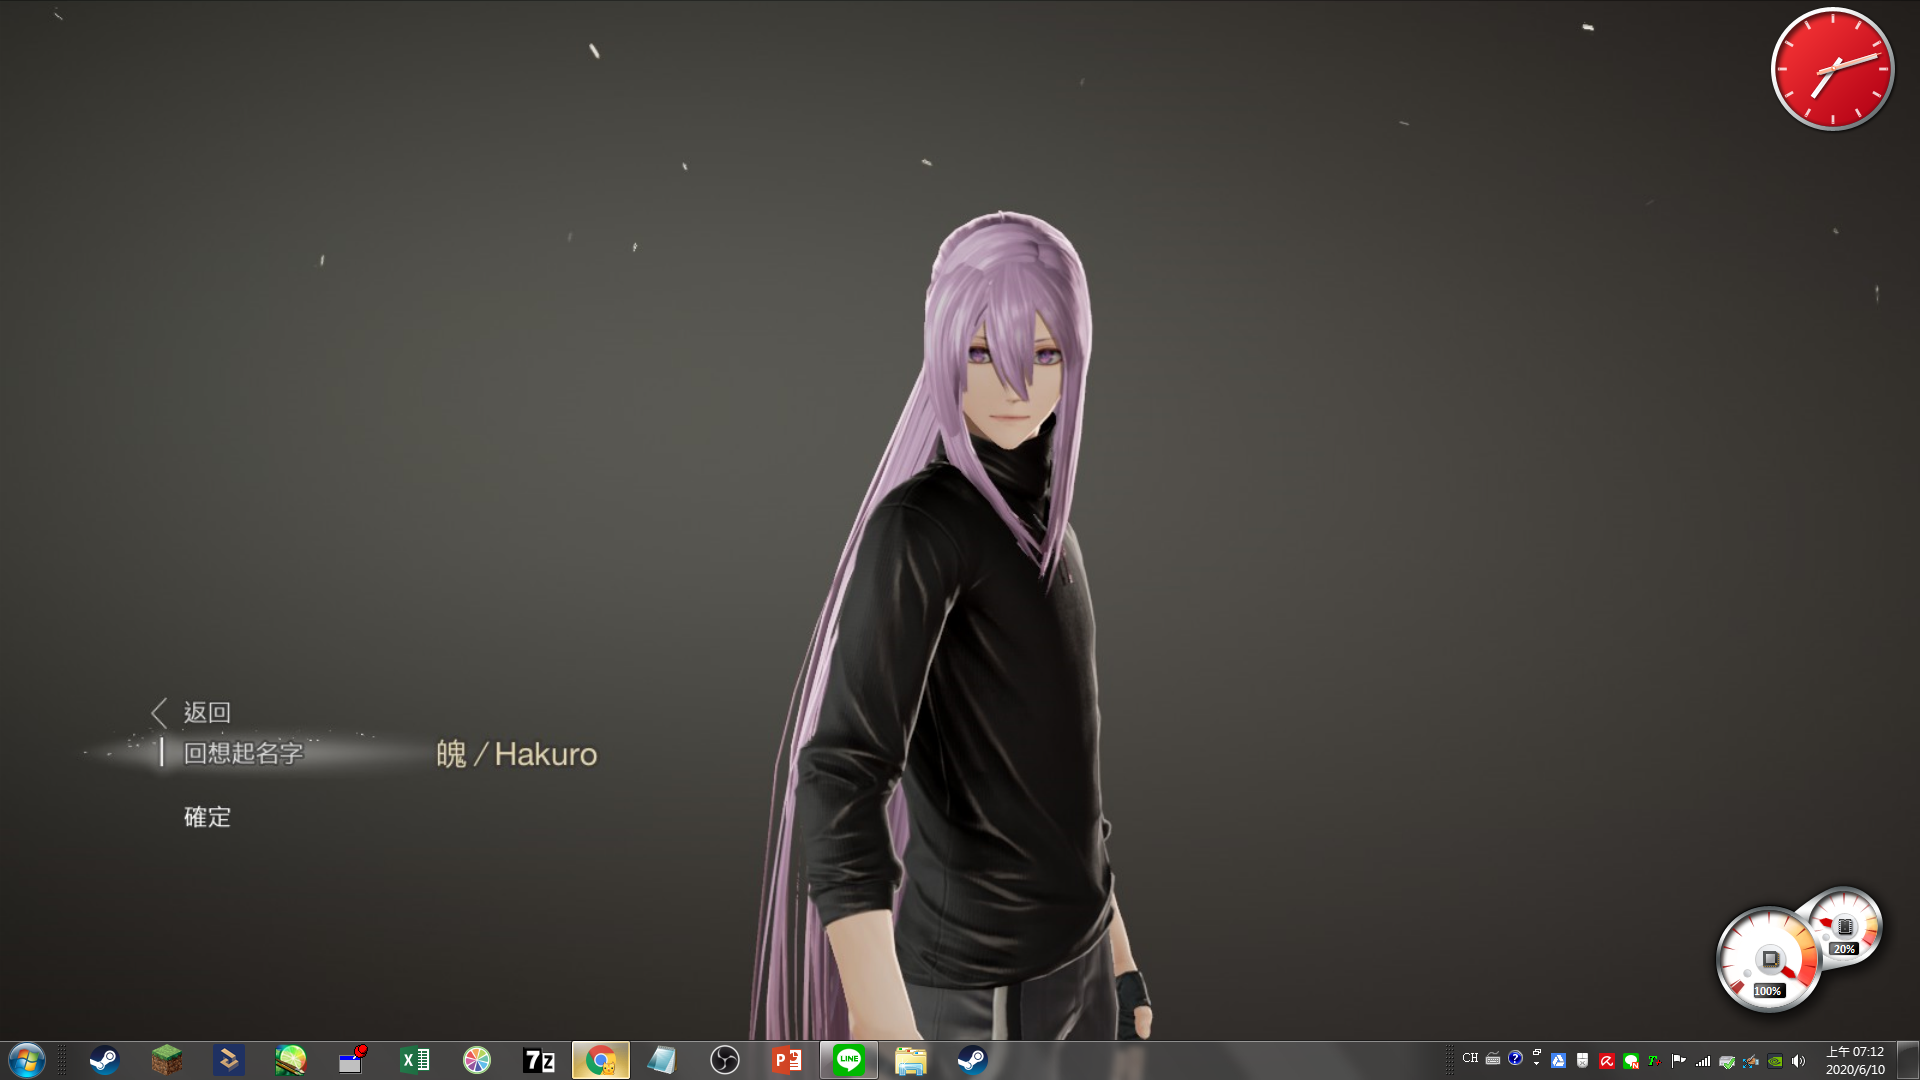The image size is (1920, 1080).
Task: Click the left chevron beside 返回
Action: pos(159,712)
